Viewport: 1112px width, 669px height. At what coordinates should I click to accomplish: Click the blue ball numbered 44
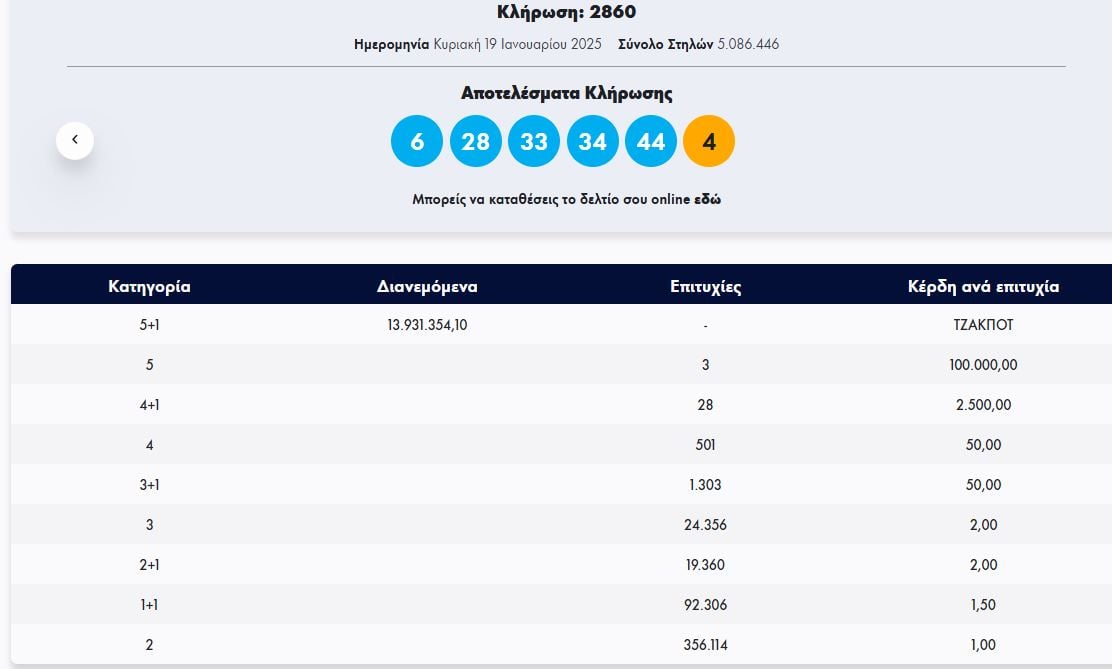point(651,142)
